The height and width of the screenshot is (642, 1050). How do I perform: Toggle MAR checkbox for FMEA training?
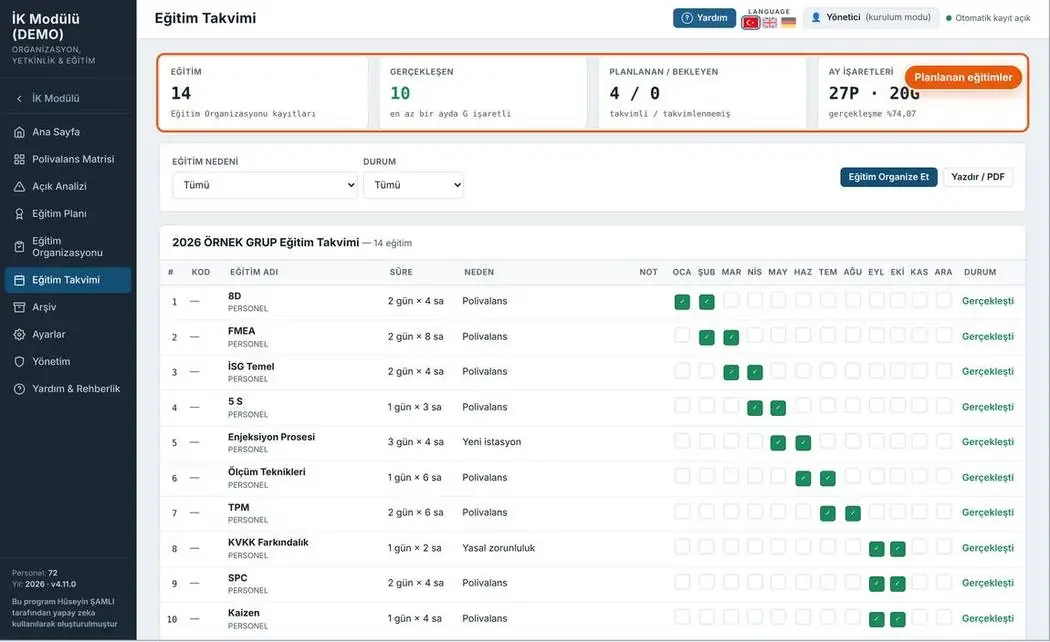(x=731, y=337)
